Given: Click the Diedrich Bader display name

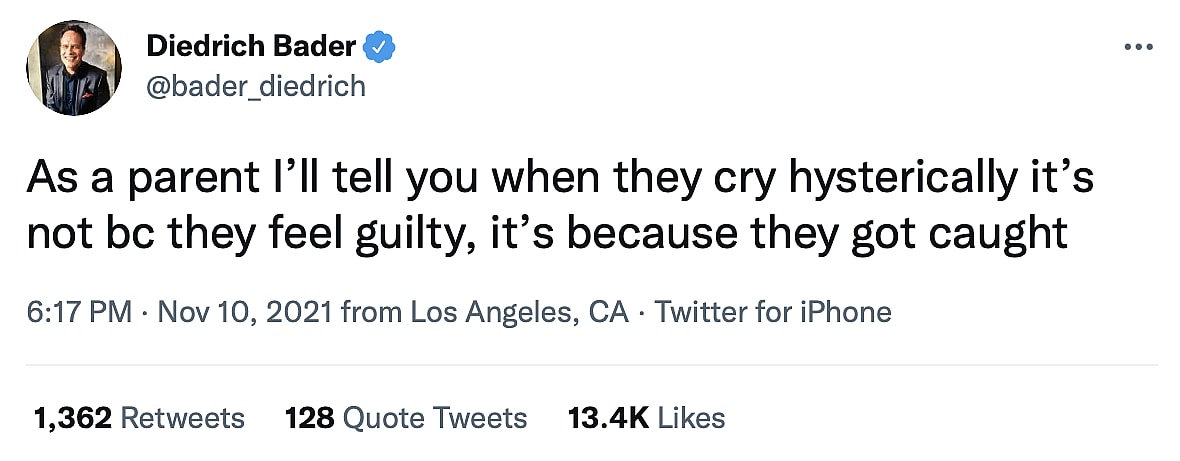Looking at the screenshot, I should click(x=250, y=45).
